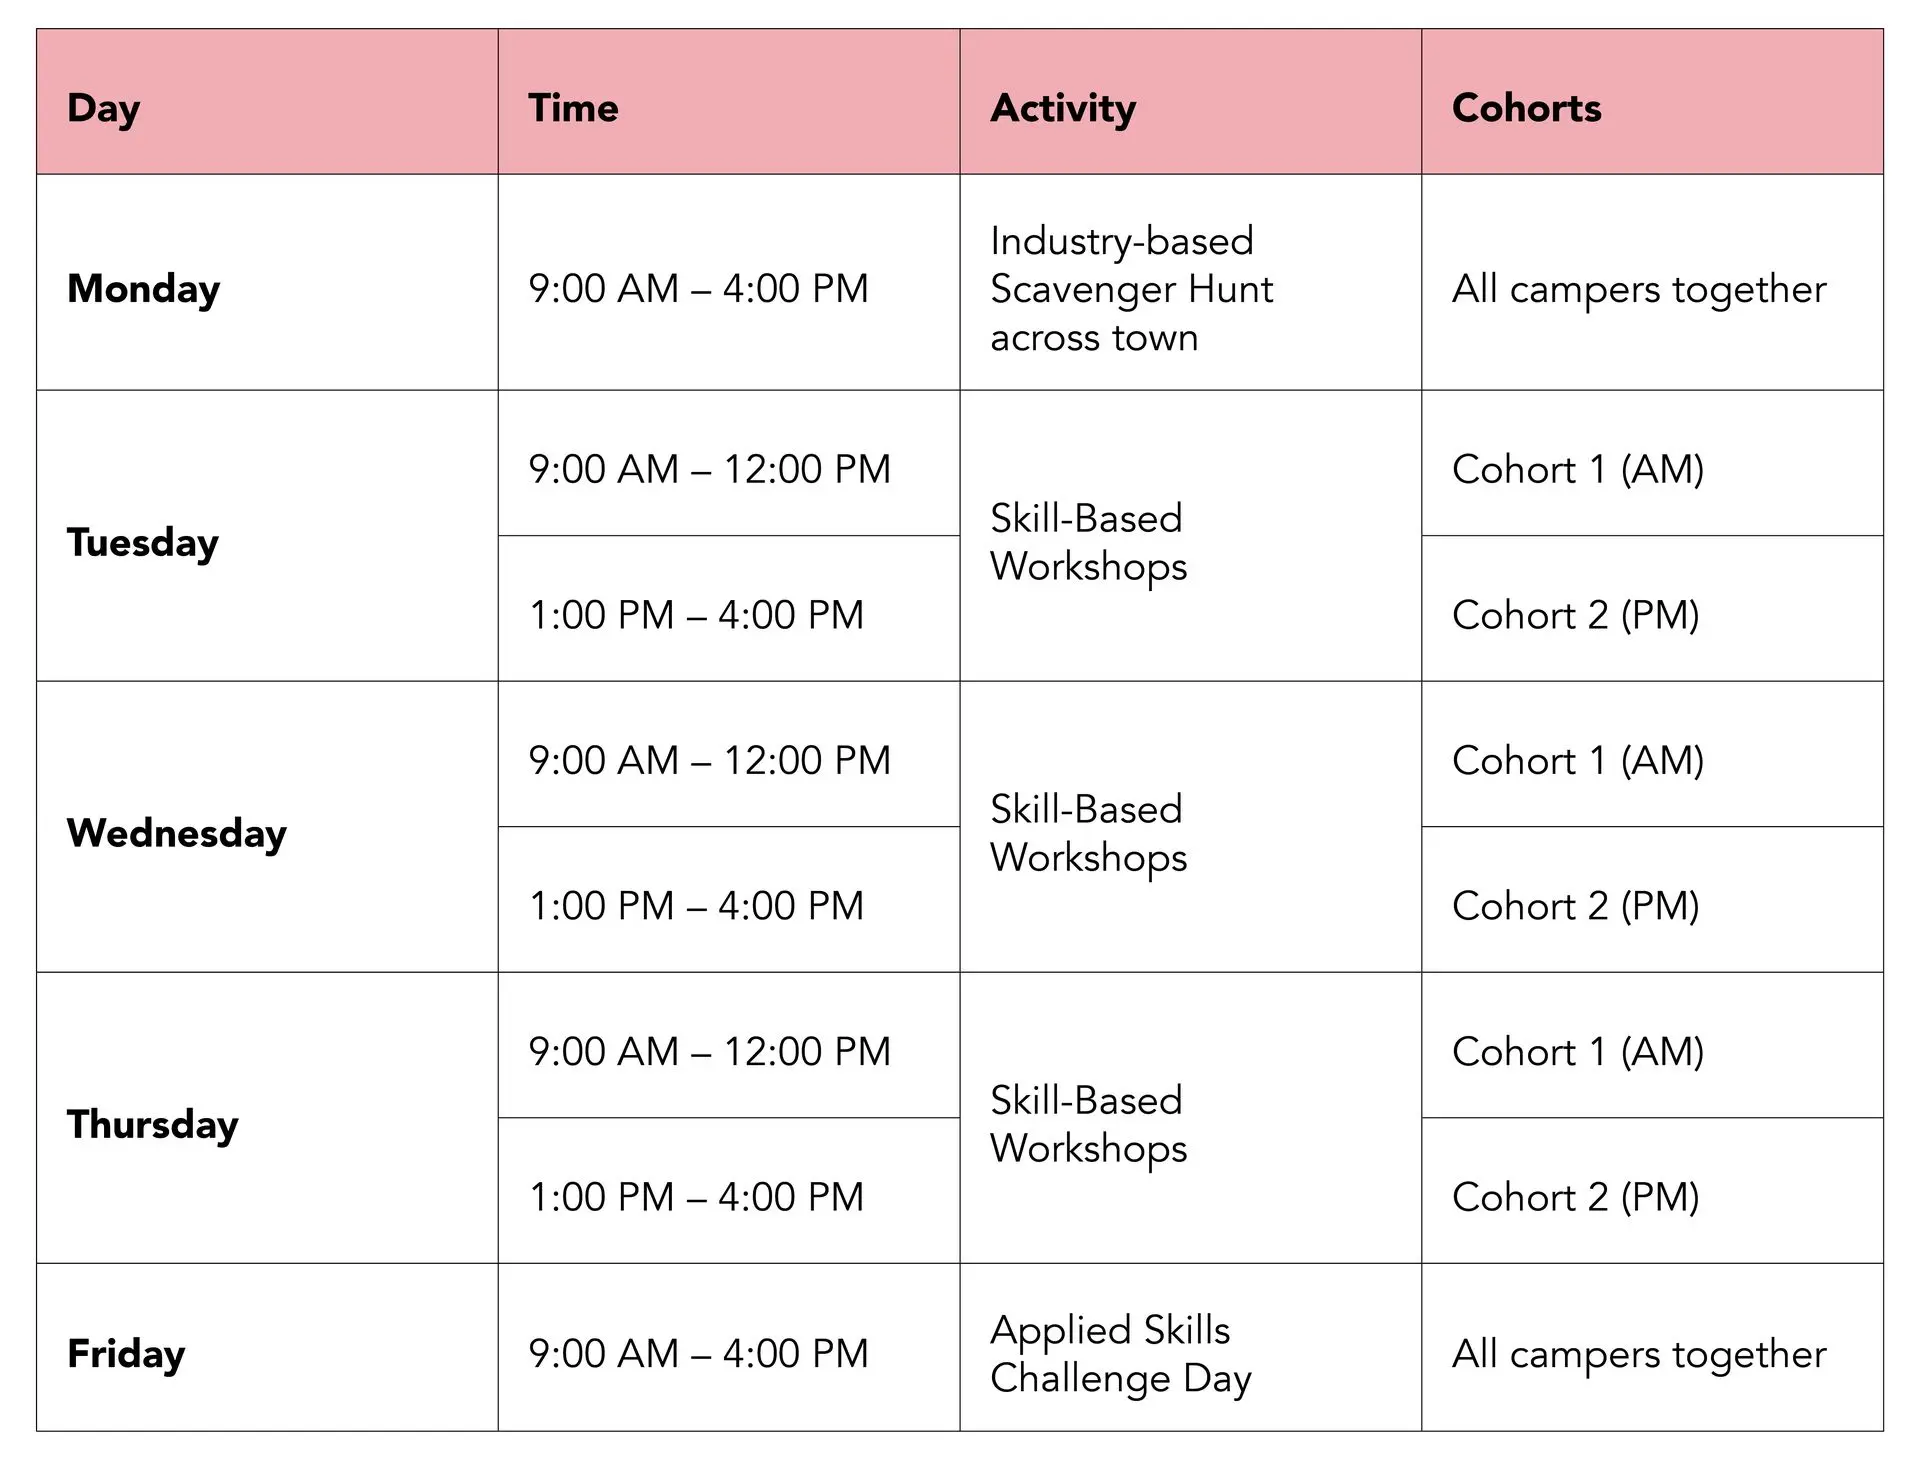Click Tuesday's Cohort 2 (PM) cell
1920x1460 pixels.
pyautogui.click(x=1575, y=615)
